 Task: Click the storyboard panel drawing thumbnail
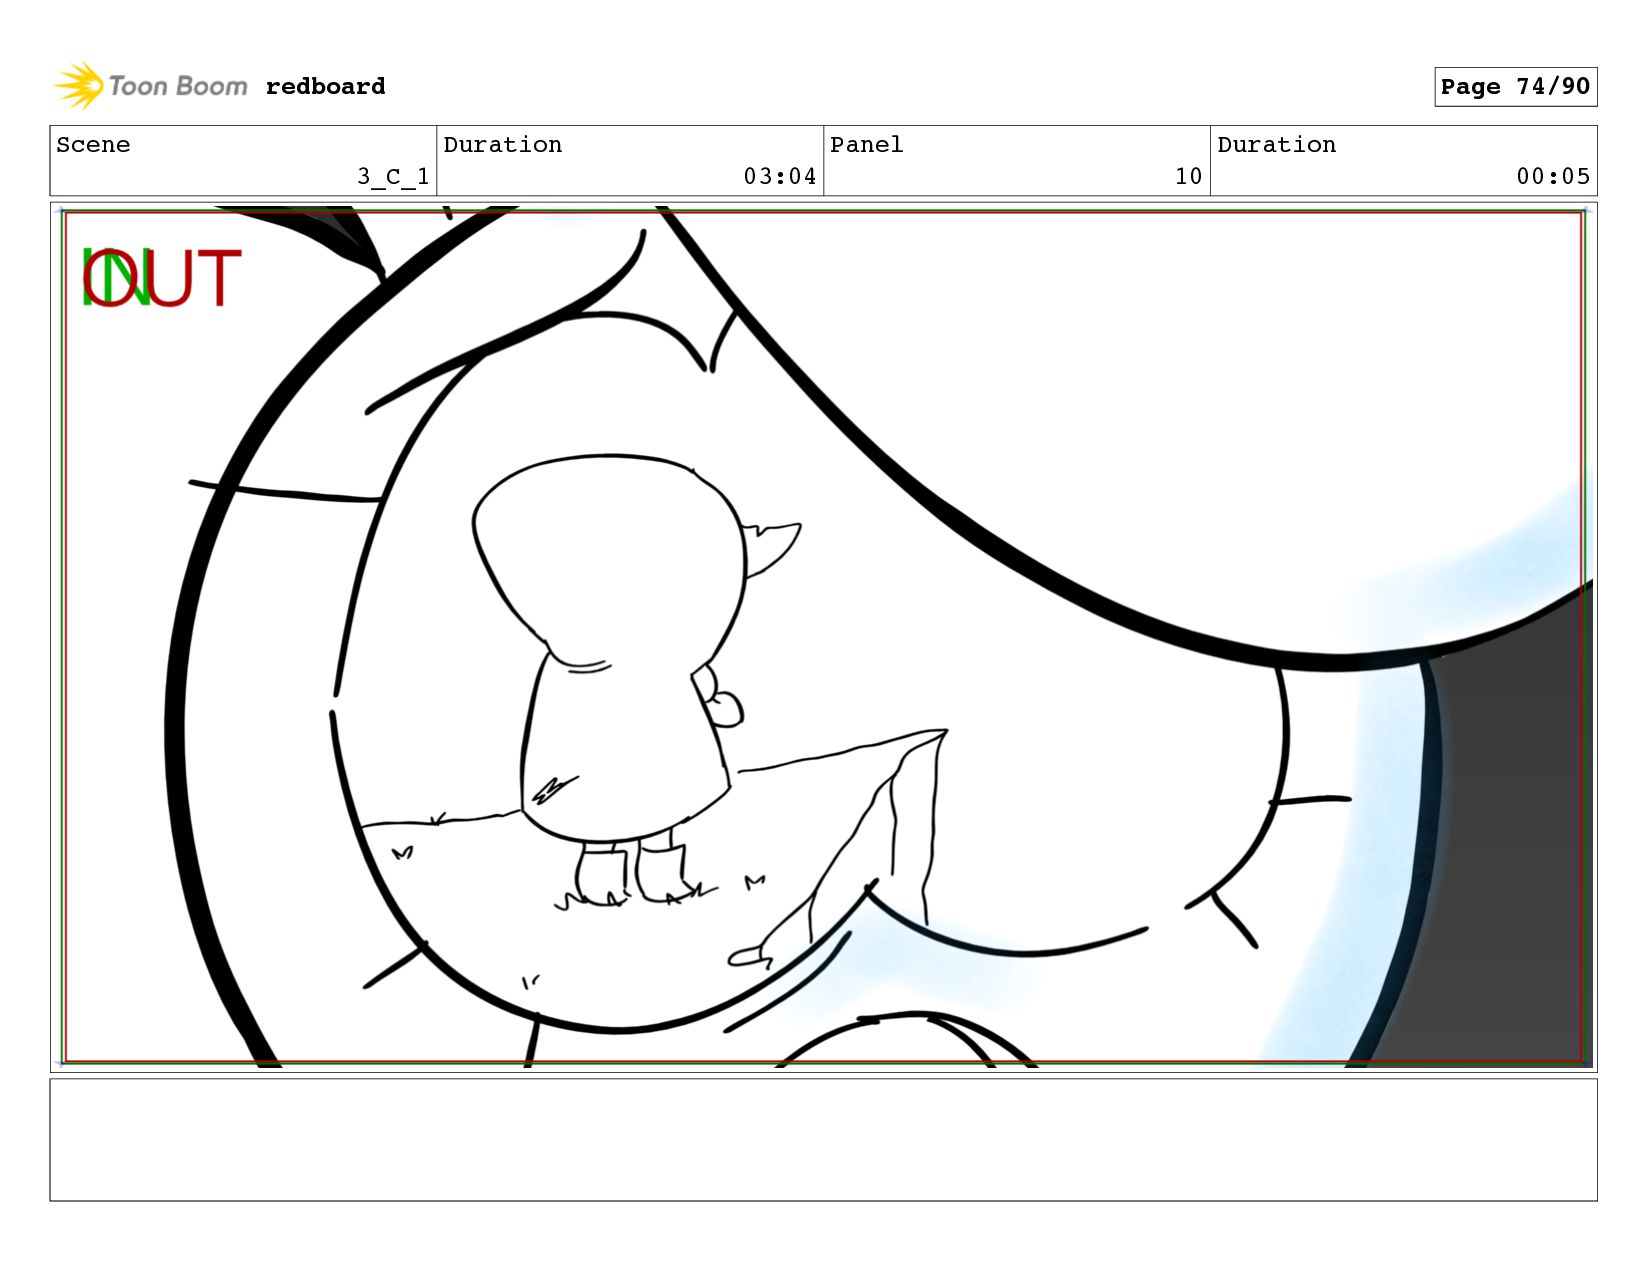(x=823, y=637)
